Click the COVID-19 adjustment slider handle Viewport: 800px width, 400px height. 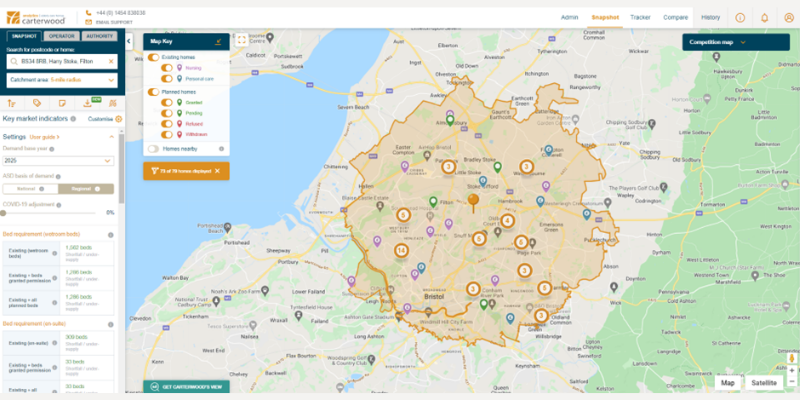click(3, 213)
